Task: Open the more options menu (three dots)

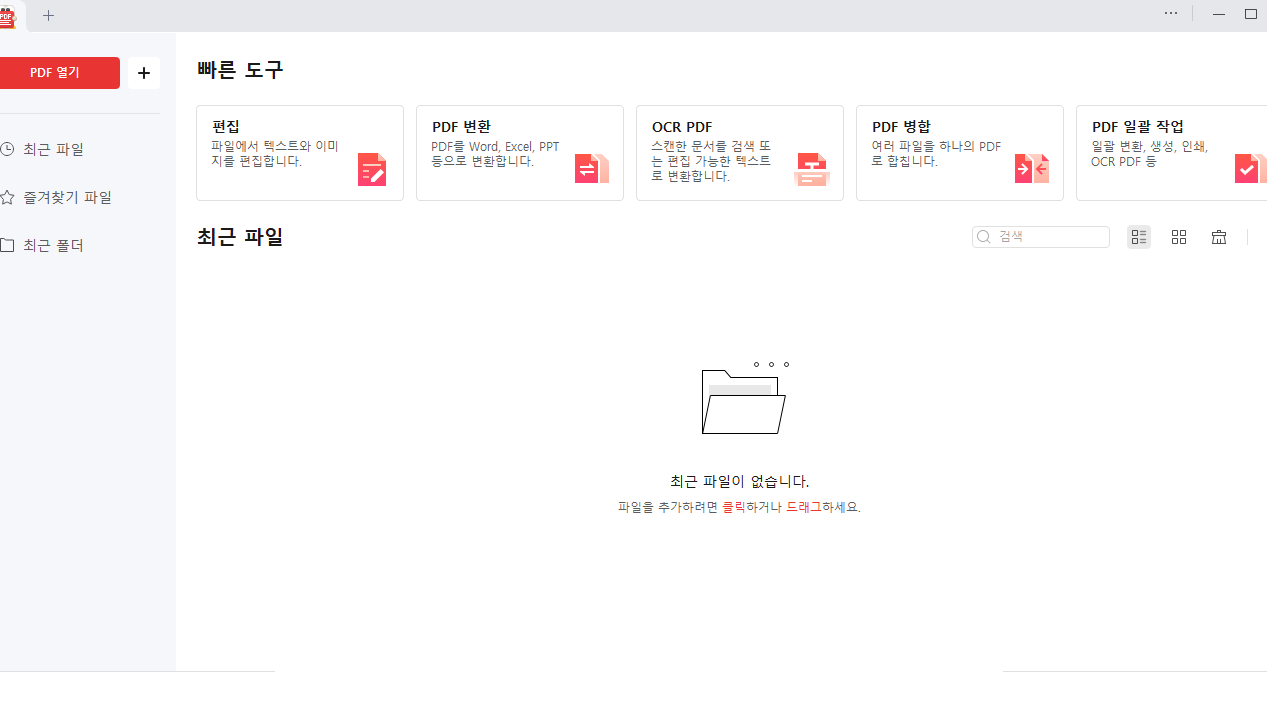Action: coord(1170,14)
